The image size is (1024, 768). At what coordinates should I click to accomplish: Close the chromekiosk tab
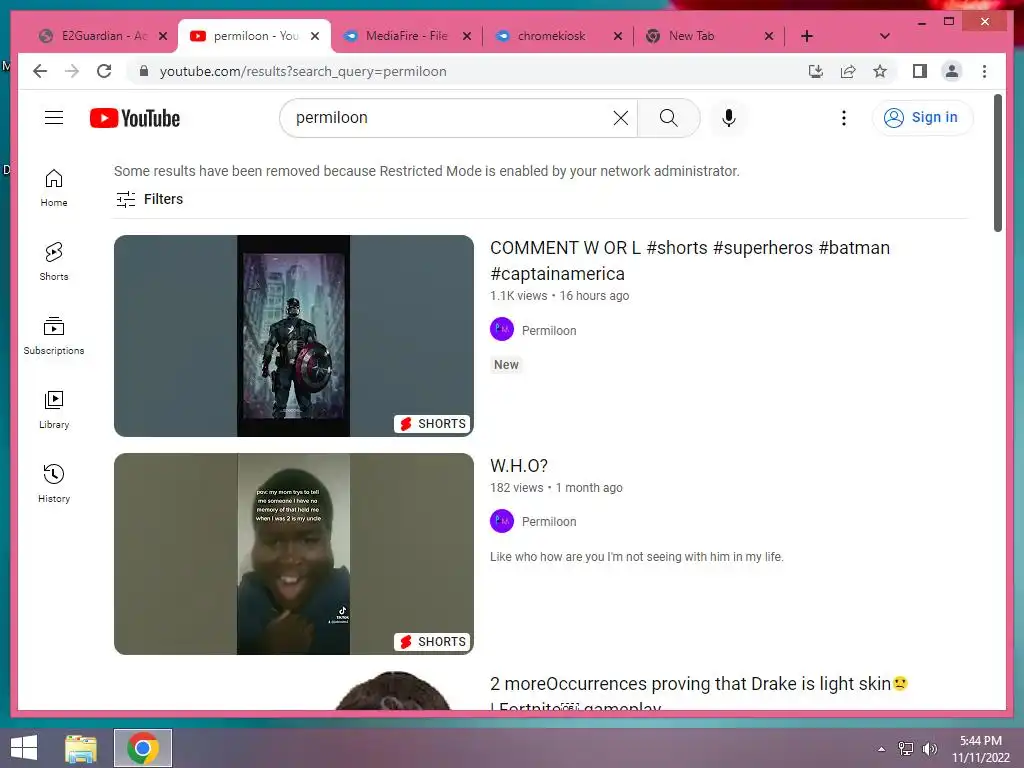pyautogui.click(x=618, y=36)
